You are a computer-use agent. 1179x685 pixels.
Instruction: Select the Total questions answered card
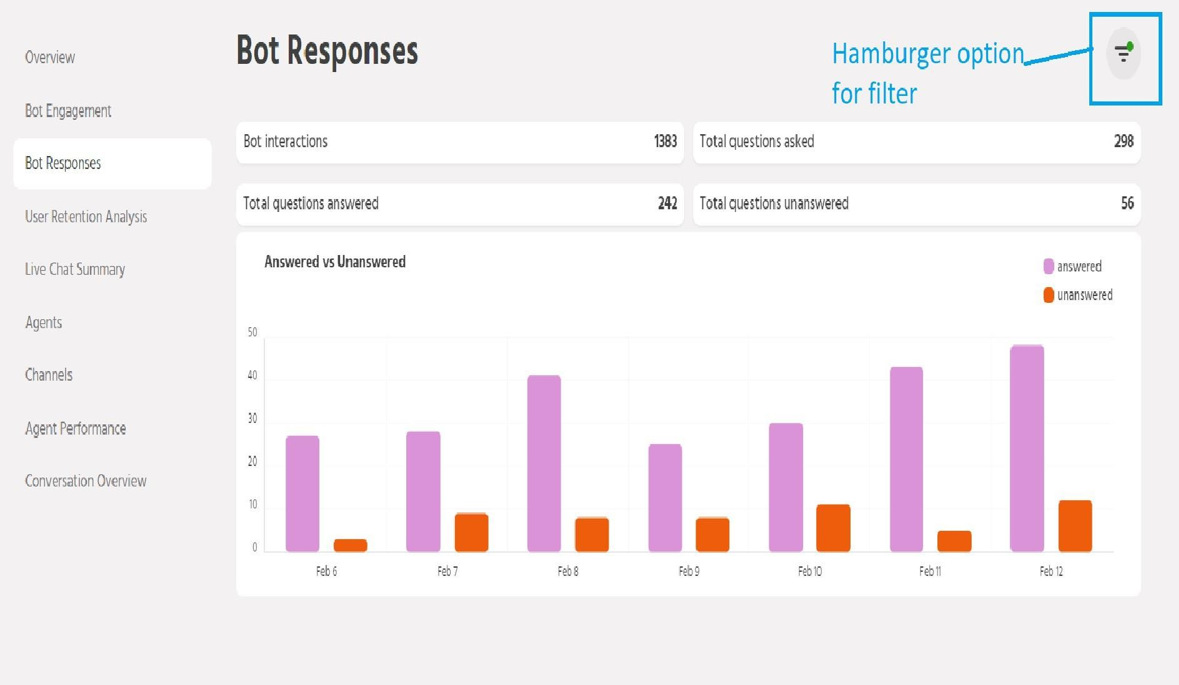pyautogui.click(x=460, y=204)
